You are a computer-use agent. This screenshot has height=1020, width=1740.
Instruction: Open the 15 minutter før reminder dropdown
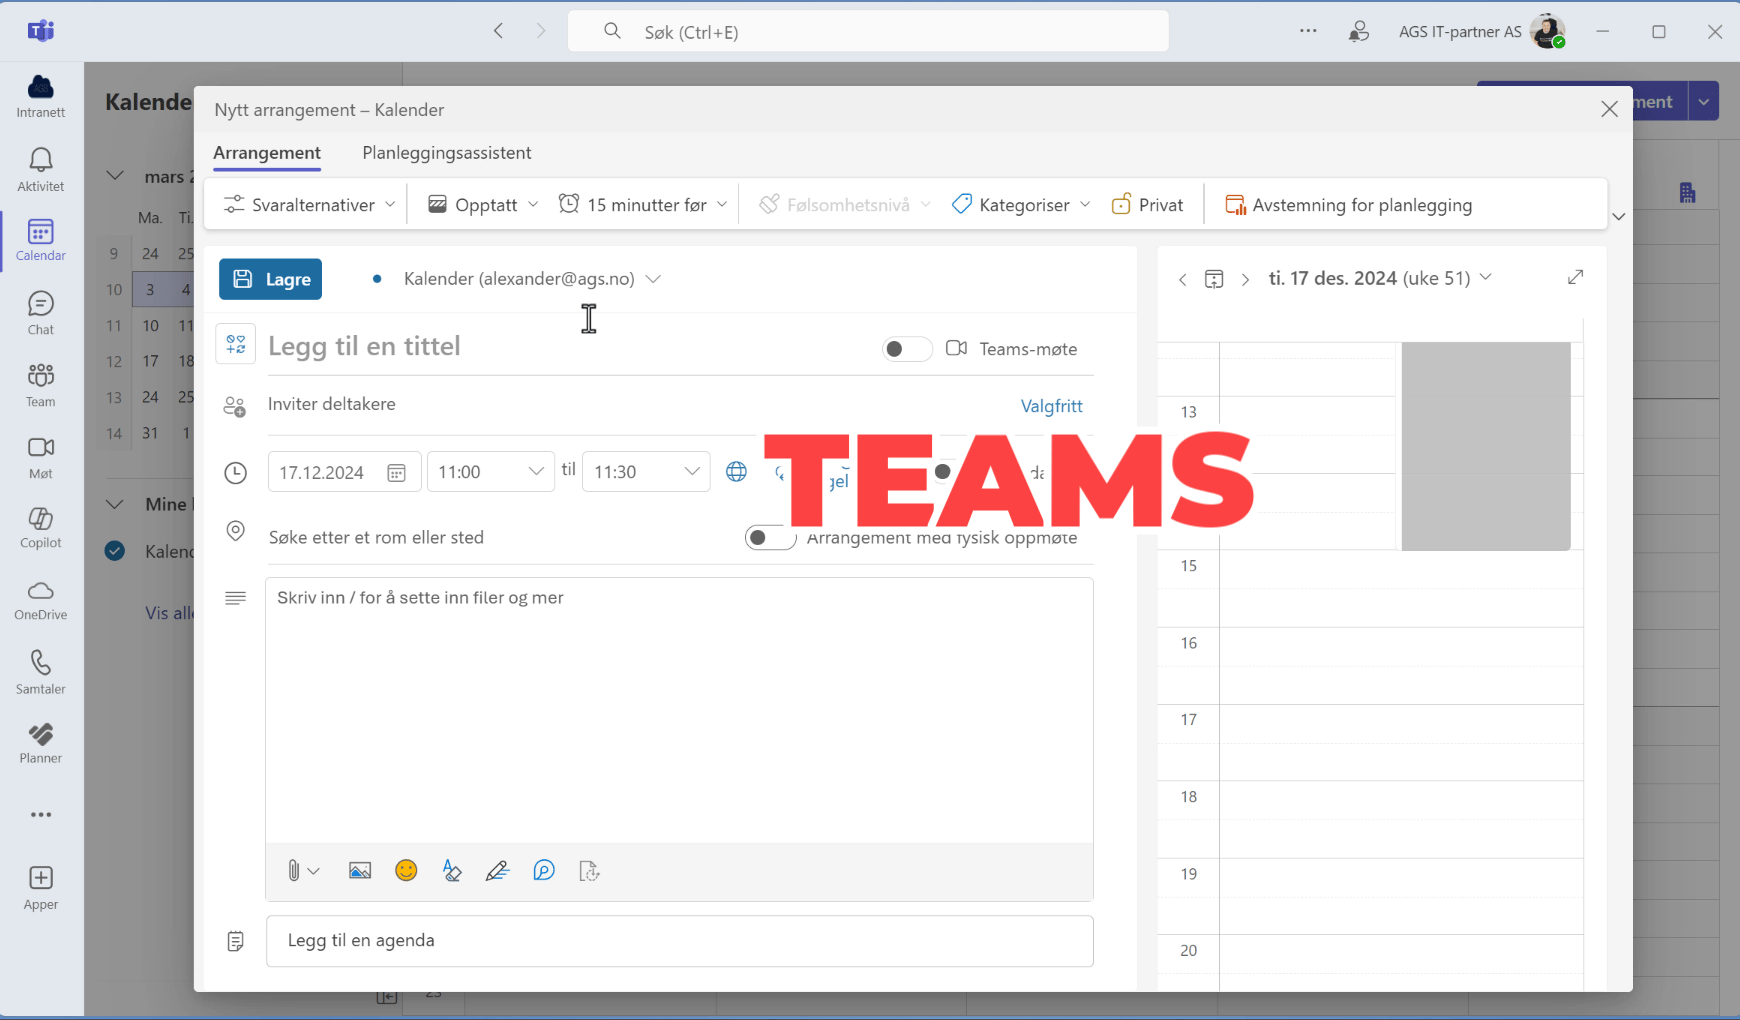pyautogui.click(x=643, y=205)
